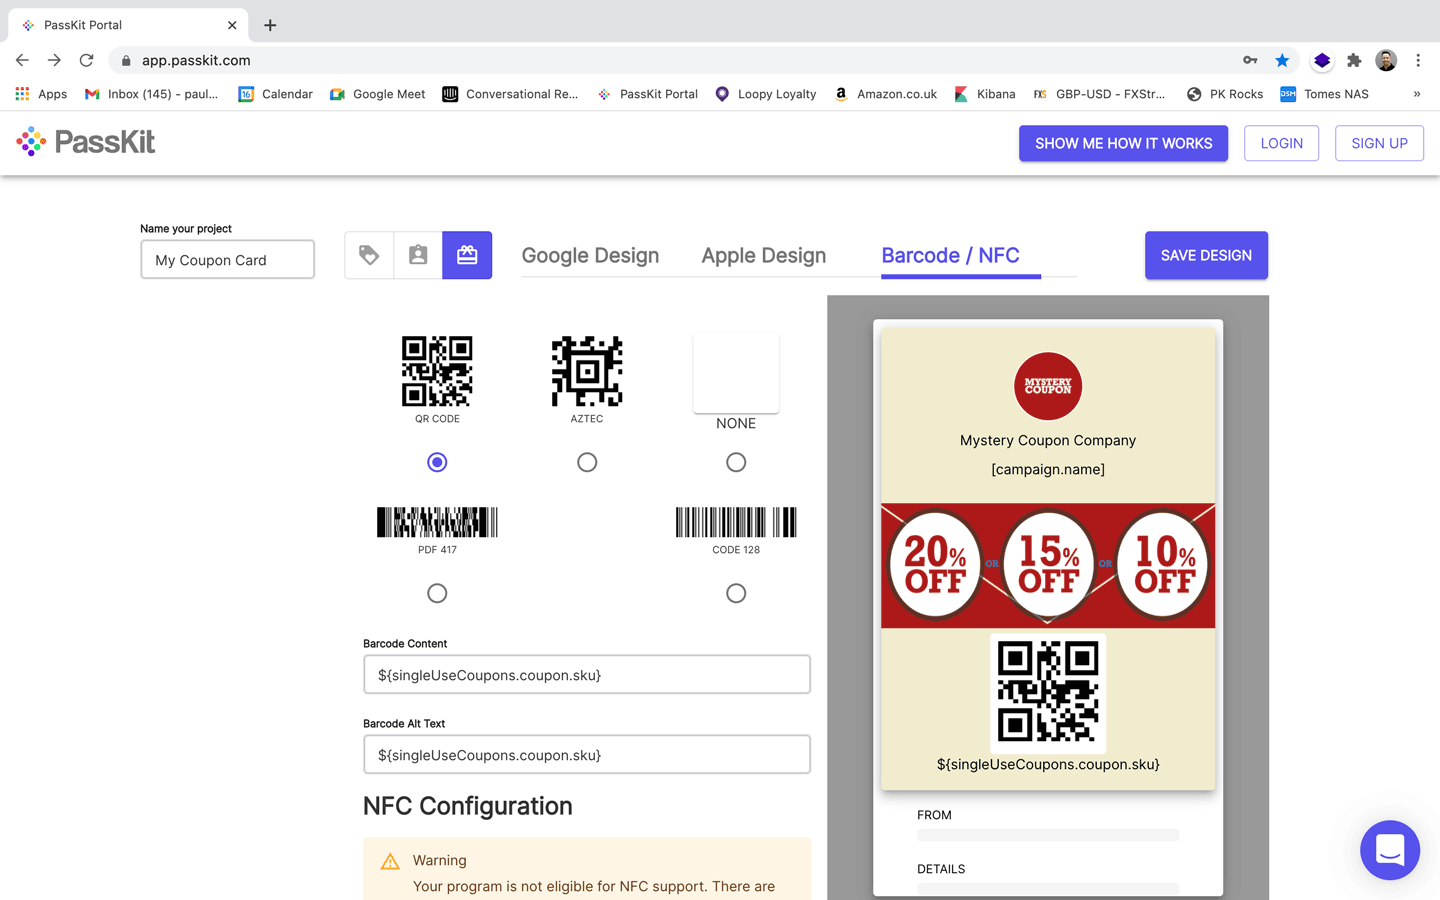Open Amazon.co.uk bookmark
This screenshot has width=1440, height=900.
click(885, 94)
